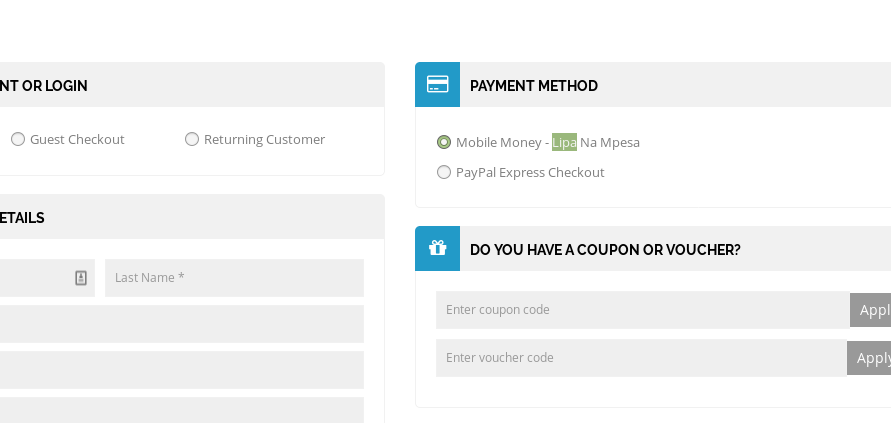Focus the Last Name field
This screenshot has width=891, height=423.
point(234,278)
